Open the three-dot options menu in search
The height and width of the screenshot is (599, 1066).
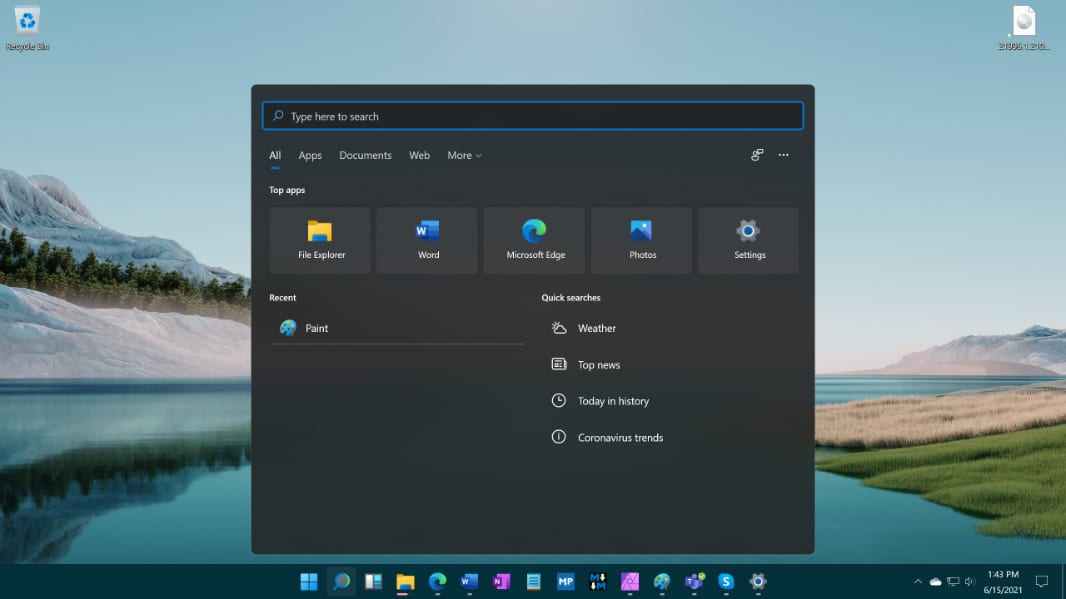pos(783,155)
